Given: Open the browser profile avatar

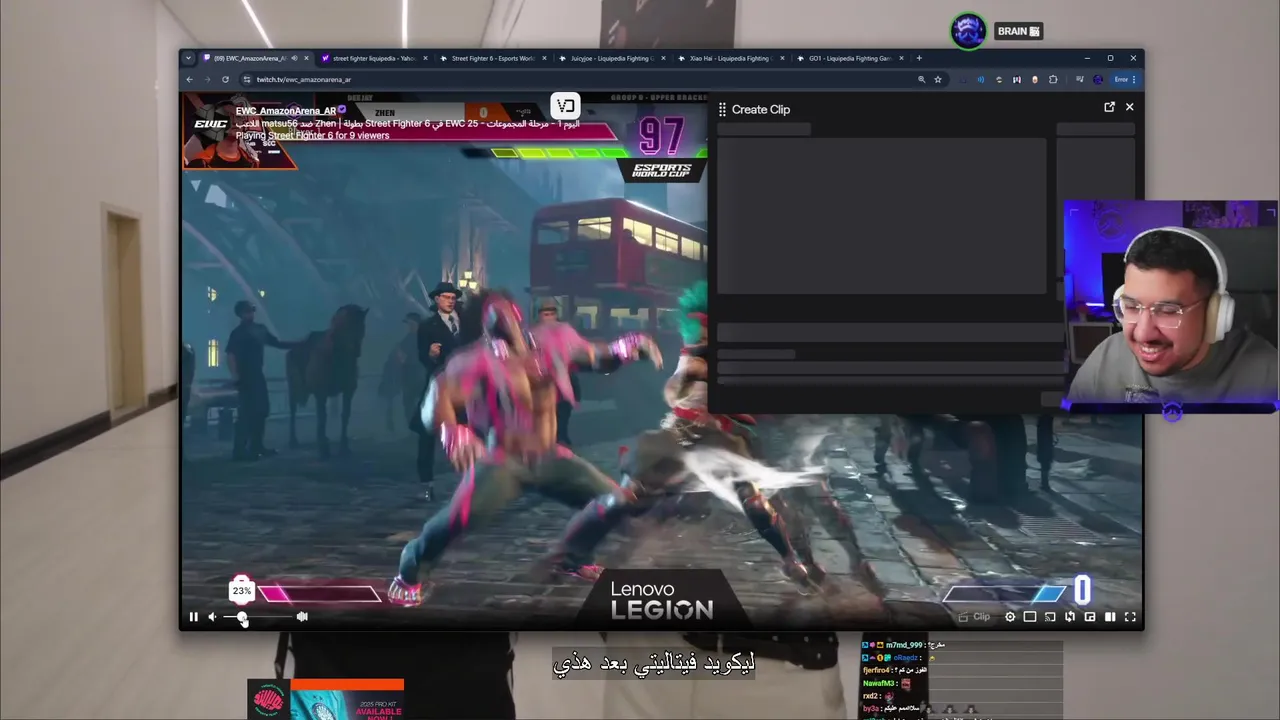Looking at the screenshot, I should pyautogui.click(x=1098, y=79).
